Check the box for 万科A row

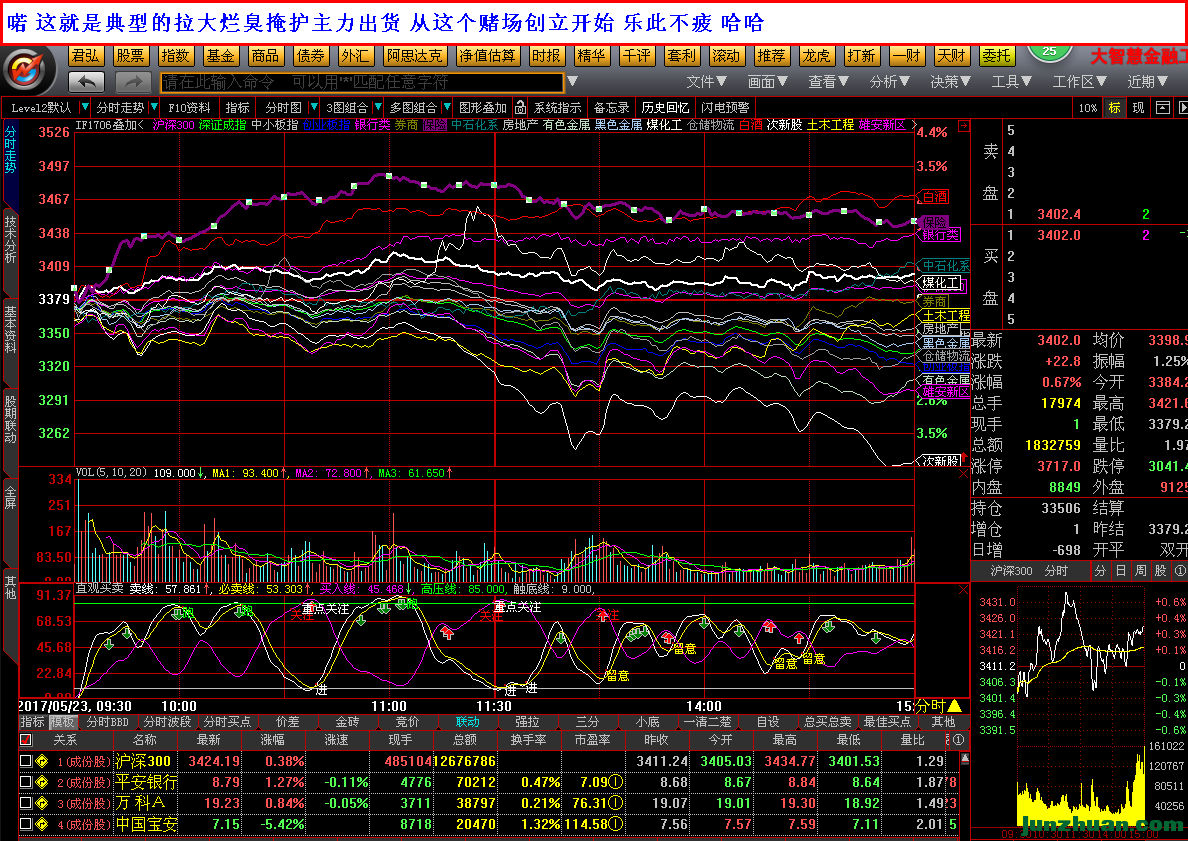click(26, 802)
